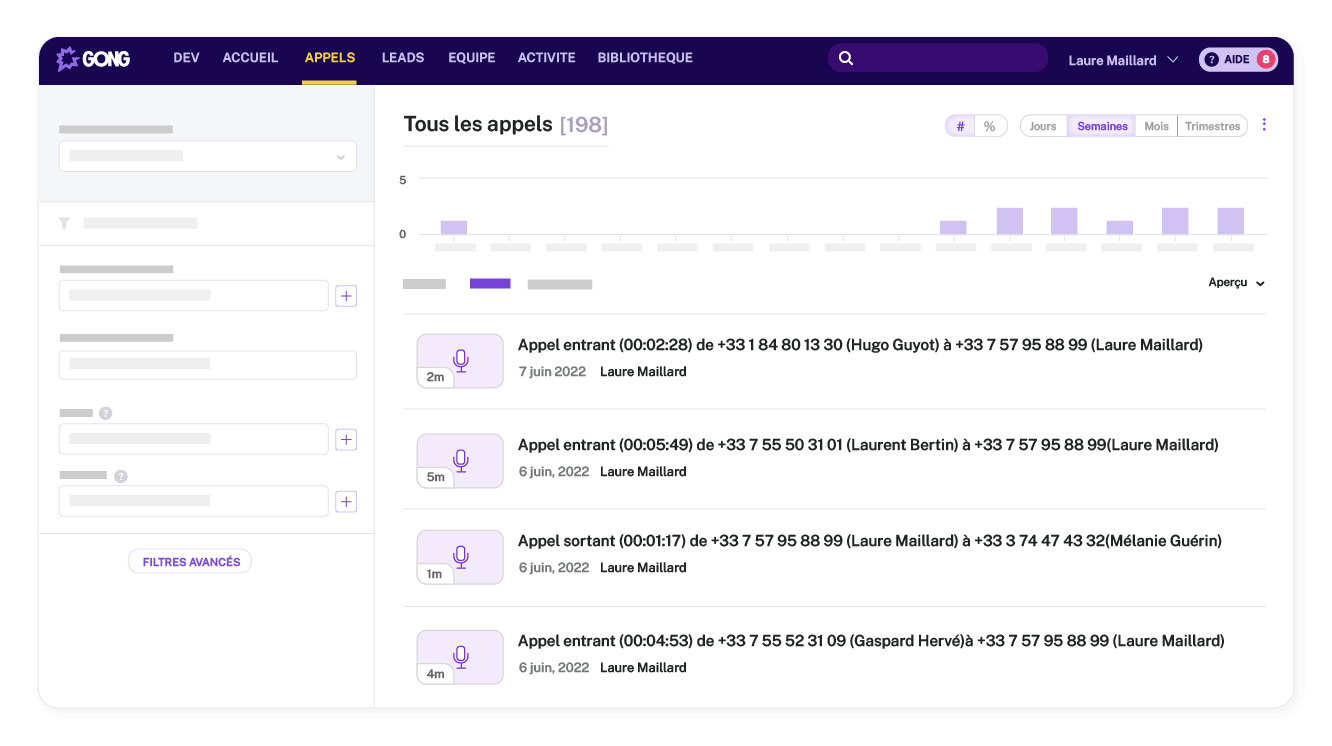Click the Gong logo icon
This screenshot has width=1332, height=746.
pos(70,58)
